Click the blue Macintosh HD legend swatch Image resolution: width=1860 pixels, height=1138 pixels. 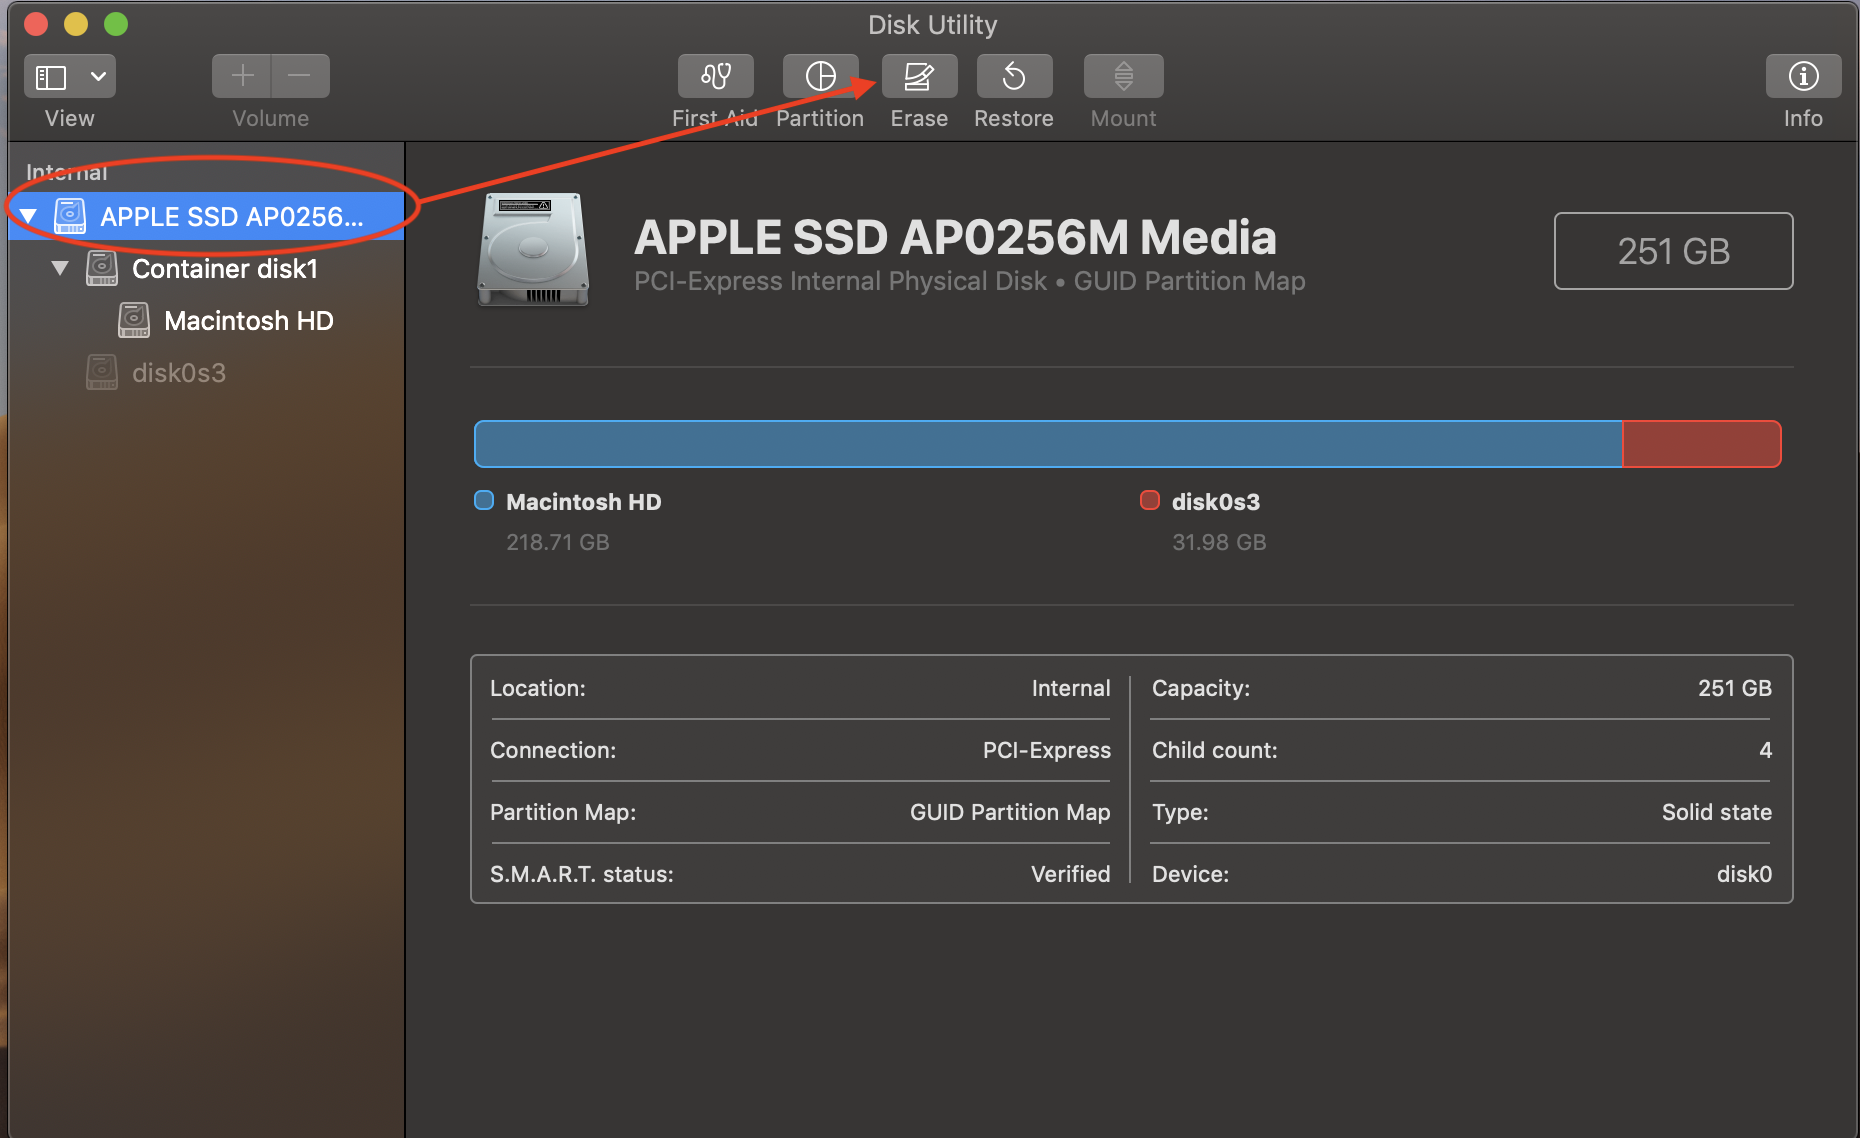tap(484, 500)
